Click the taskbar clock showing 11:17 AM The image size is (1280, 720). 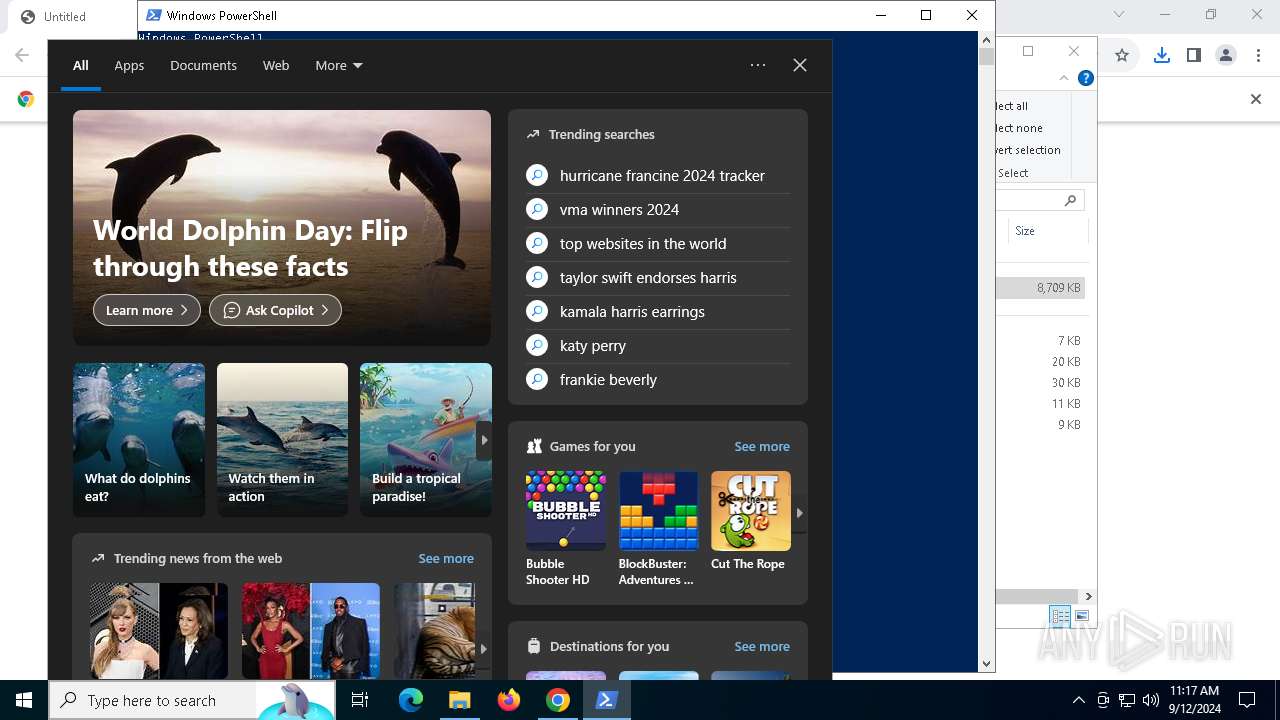(x=1194, y=700)
